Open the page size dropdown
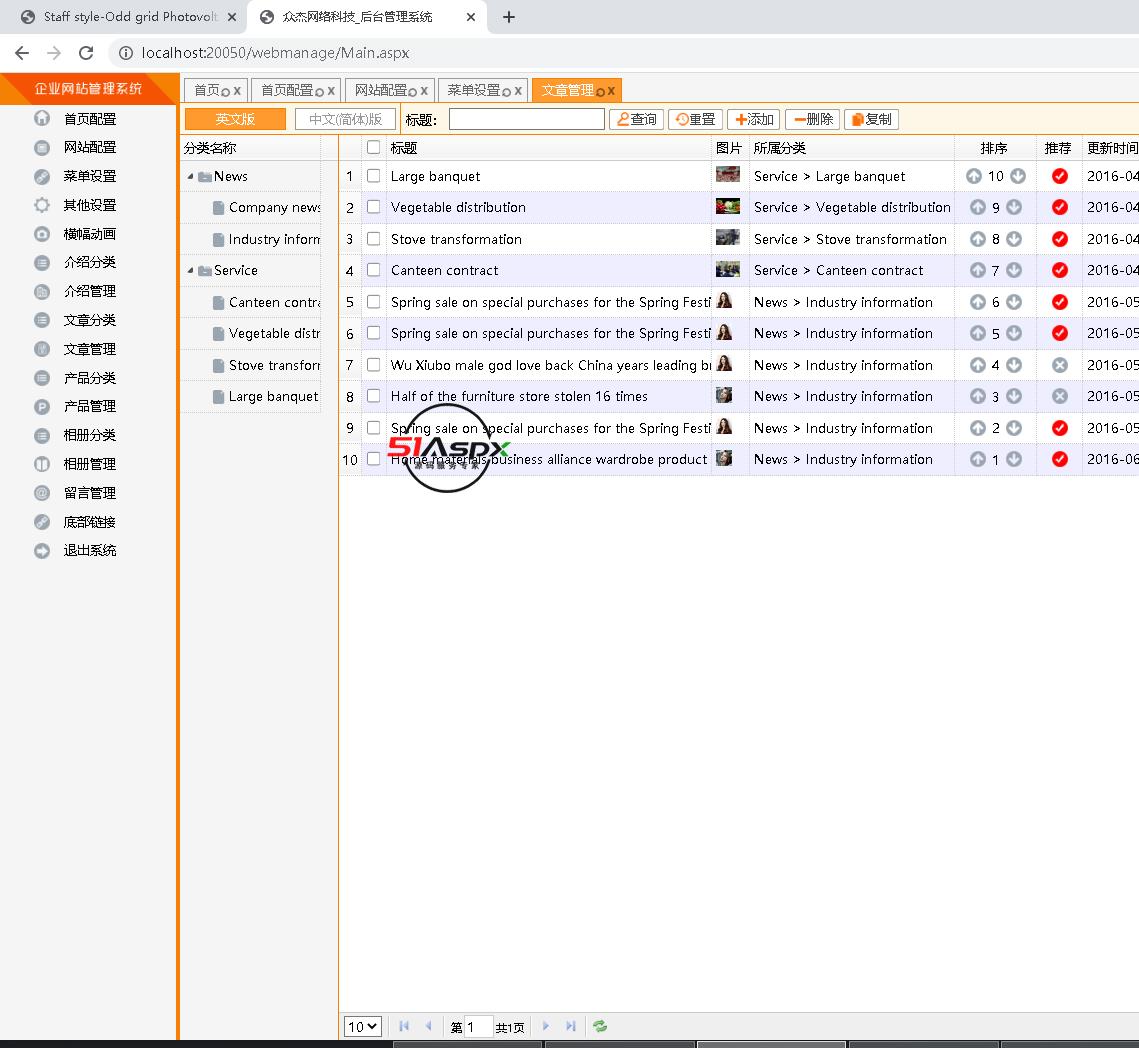 [x=362, y=1026]
